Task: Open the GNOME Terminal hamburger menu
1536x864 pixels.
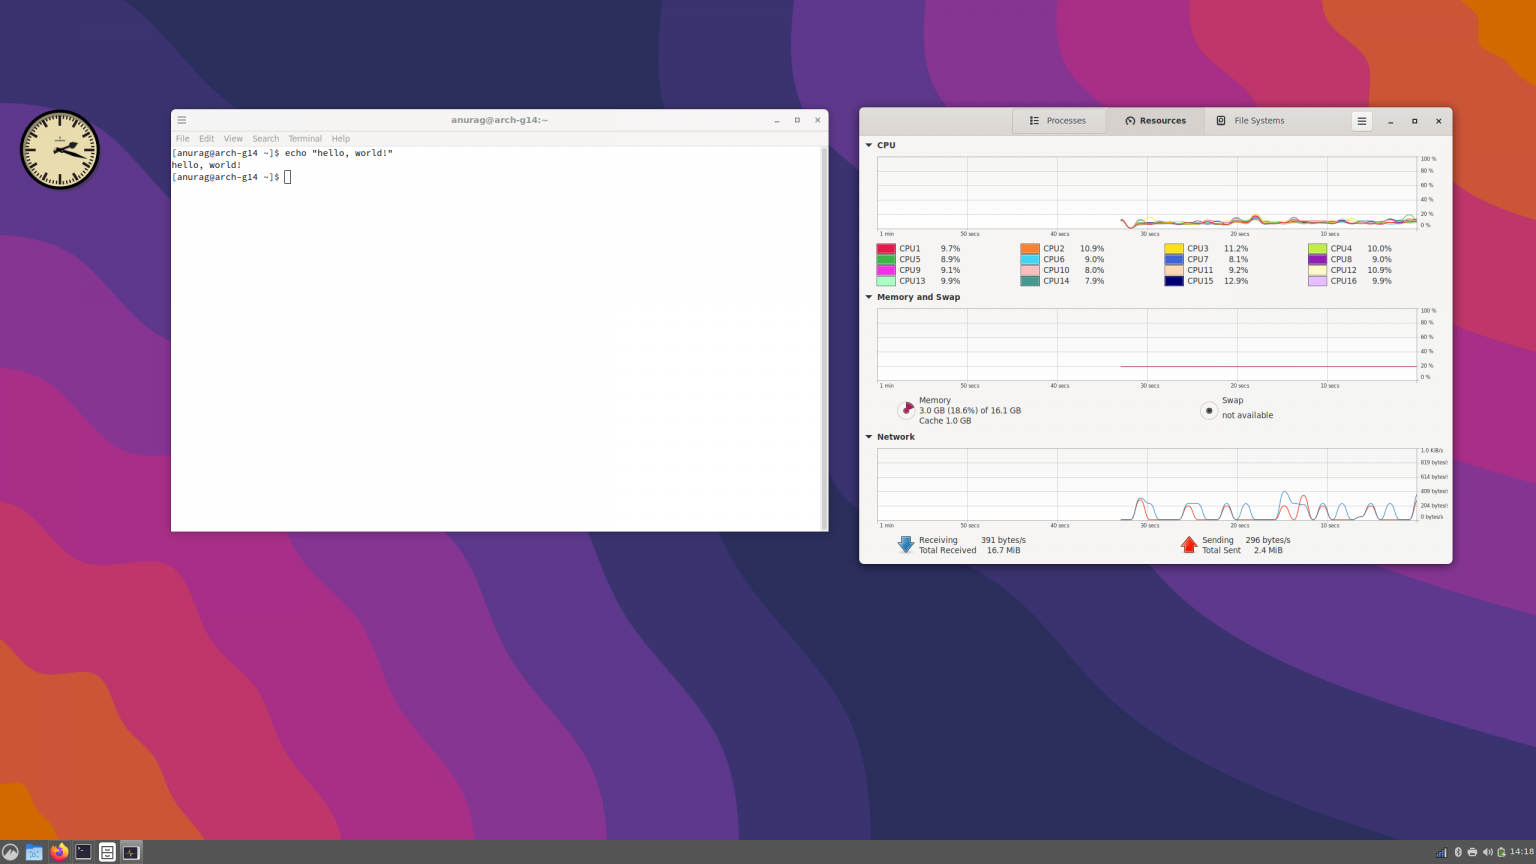Action: (181, 120)
